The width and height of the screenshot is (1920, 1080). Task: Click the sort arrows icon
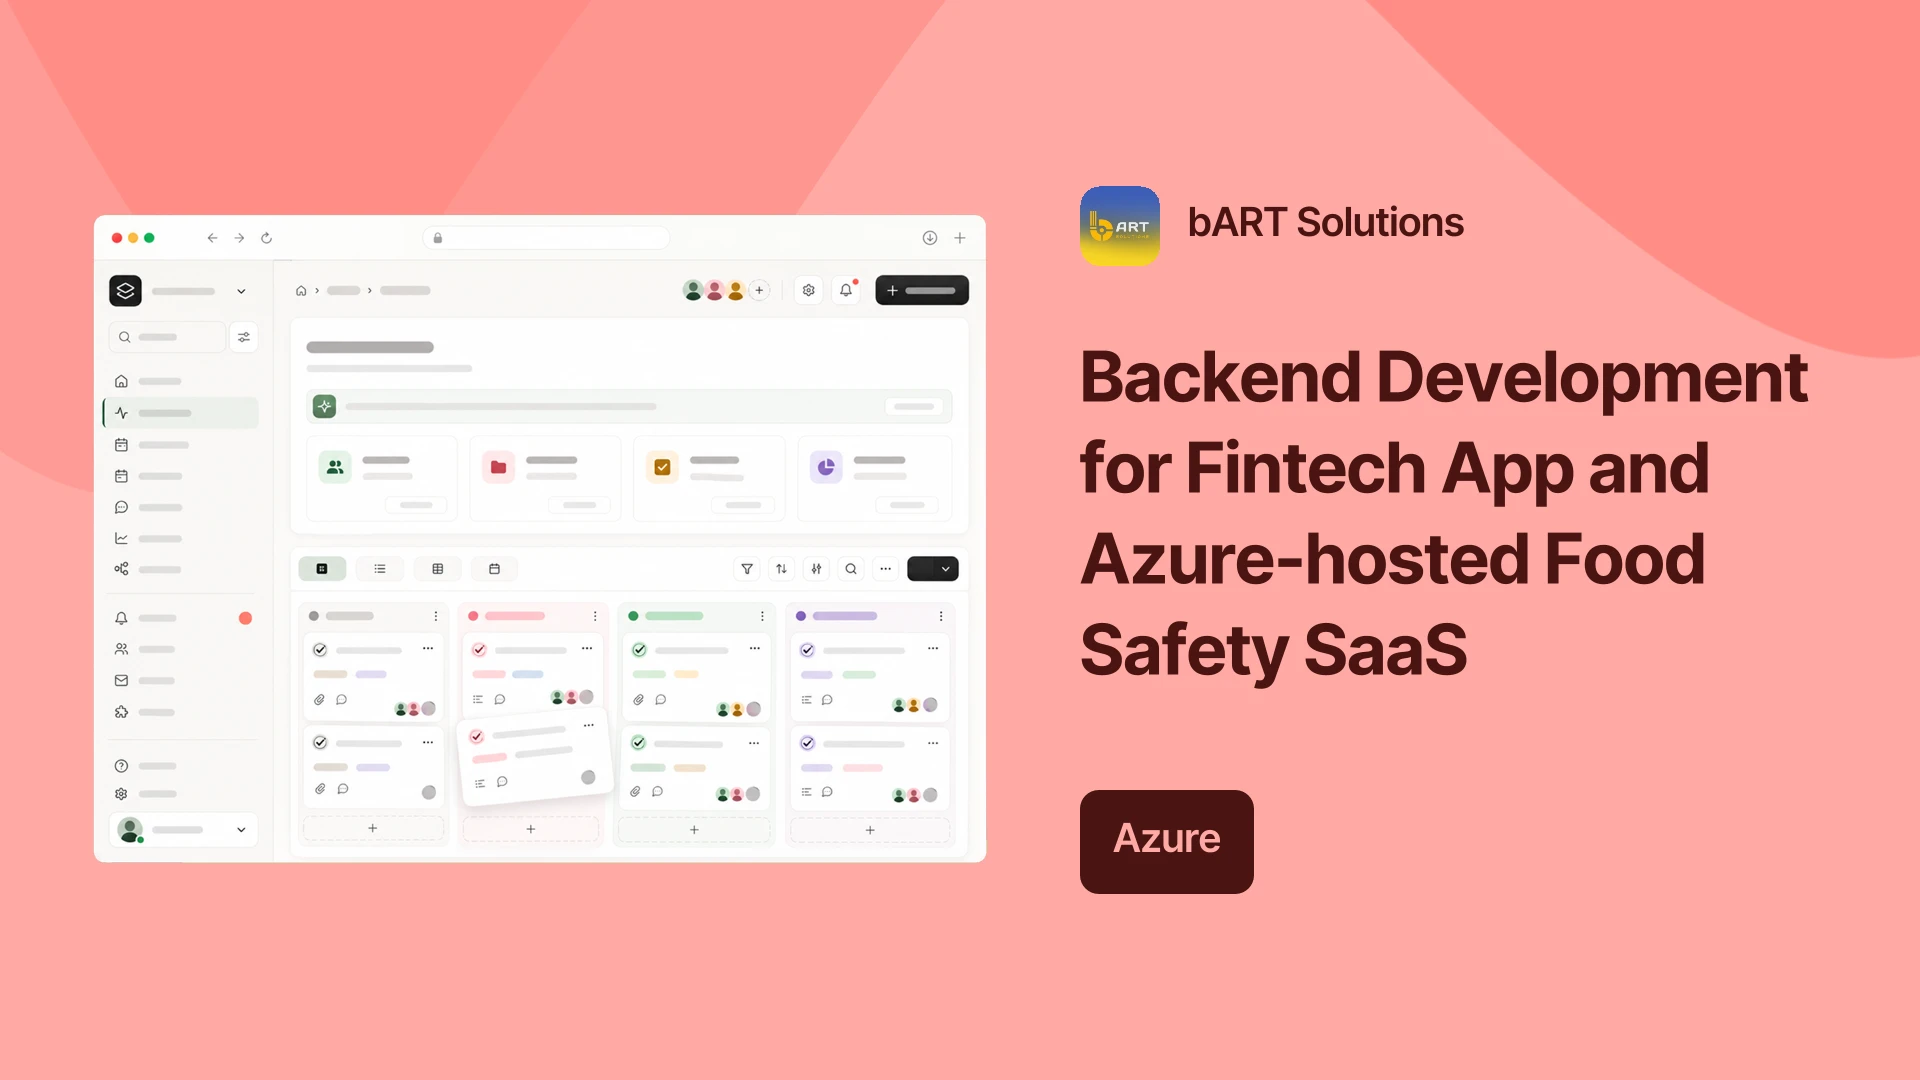[782, 569]
